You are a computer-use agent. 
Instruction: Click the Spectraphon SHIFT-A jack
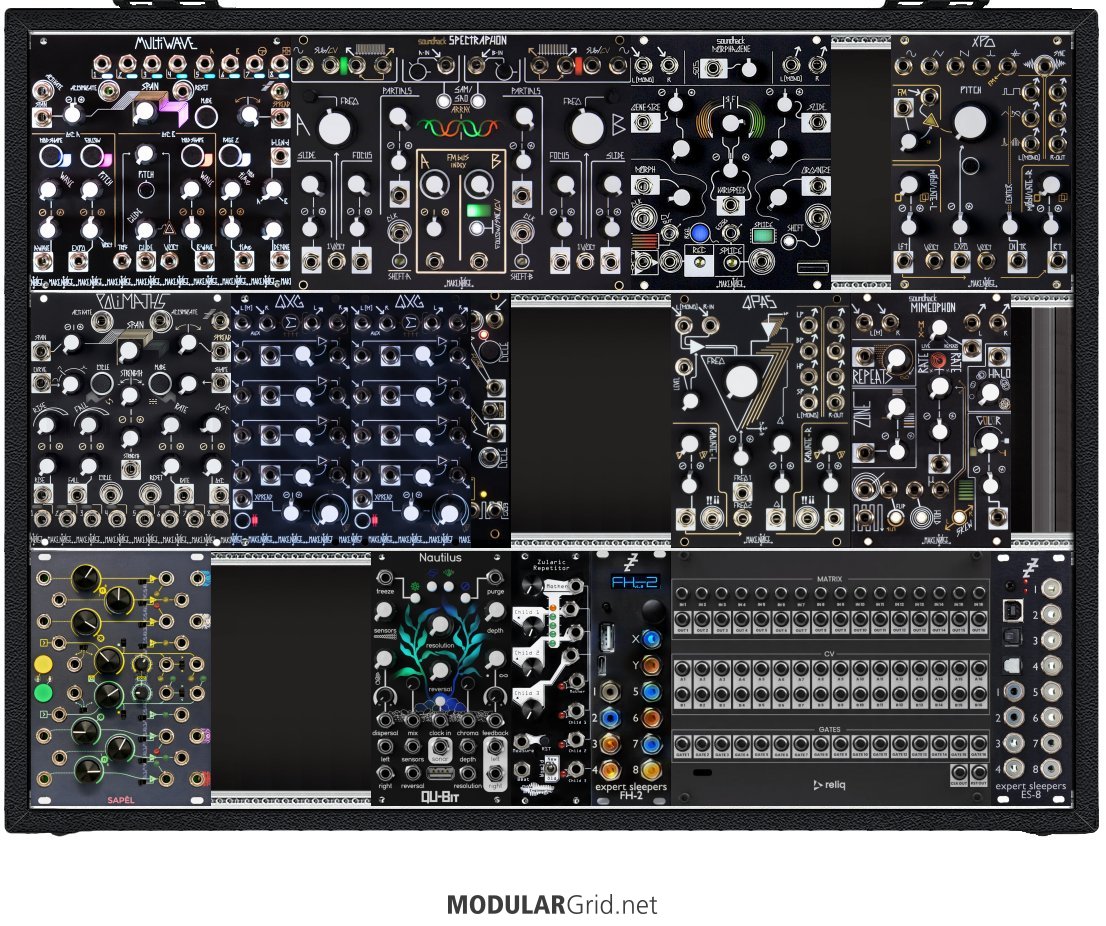pos(400,261)
